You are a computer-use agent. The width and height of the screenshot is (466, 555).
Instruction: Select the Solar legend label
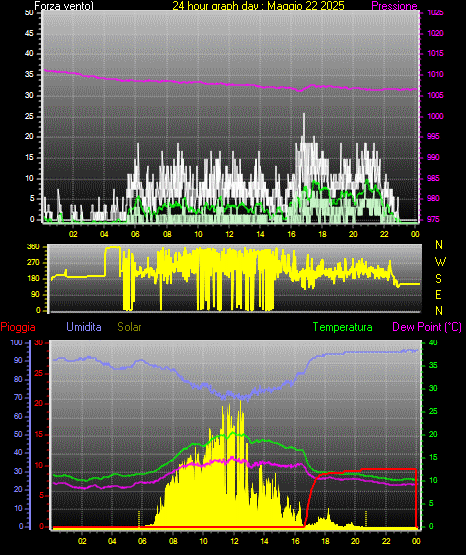point(130,327)
